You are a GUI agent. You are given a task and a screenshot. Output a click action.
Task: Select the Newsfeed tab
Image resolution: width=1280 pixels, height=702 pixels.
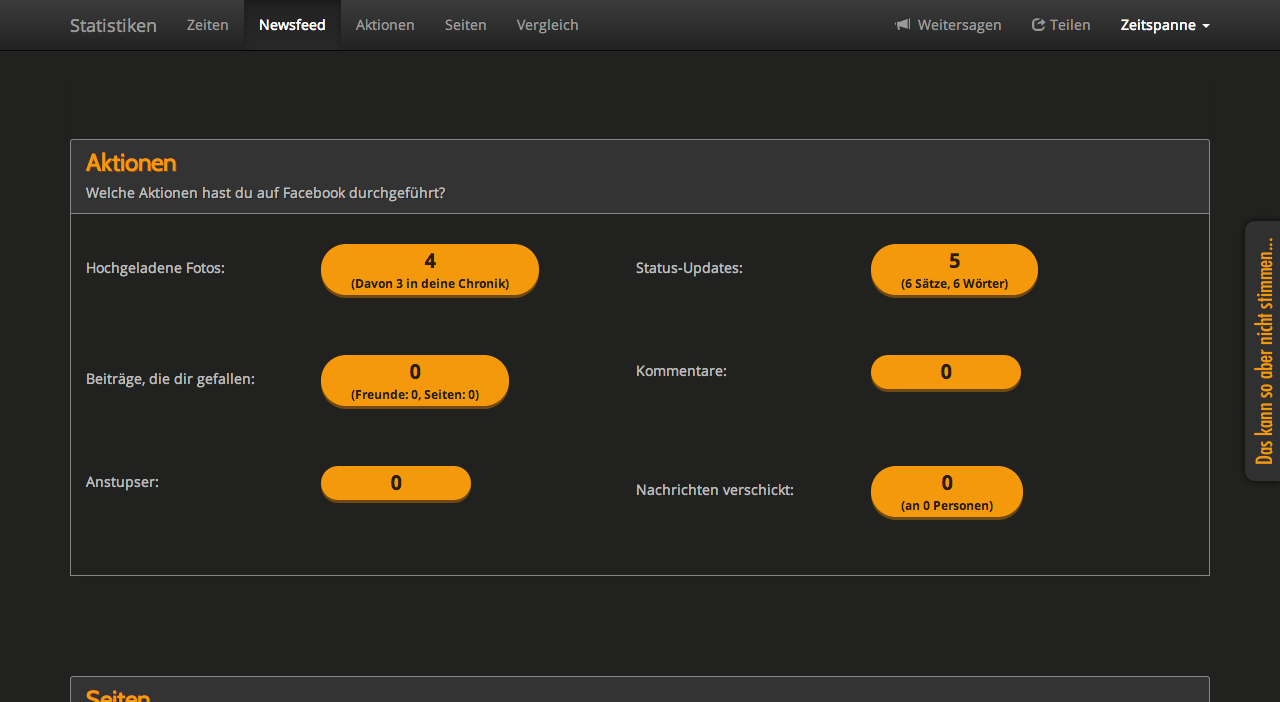(x=292, y=25)
